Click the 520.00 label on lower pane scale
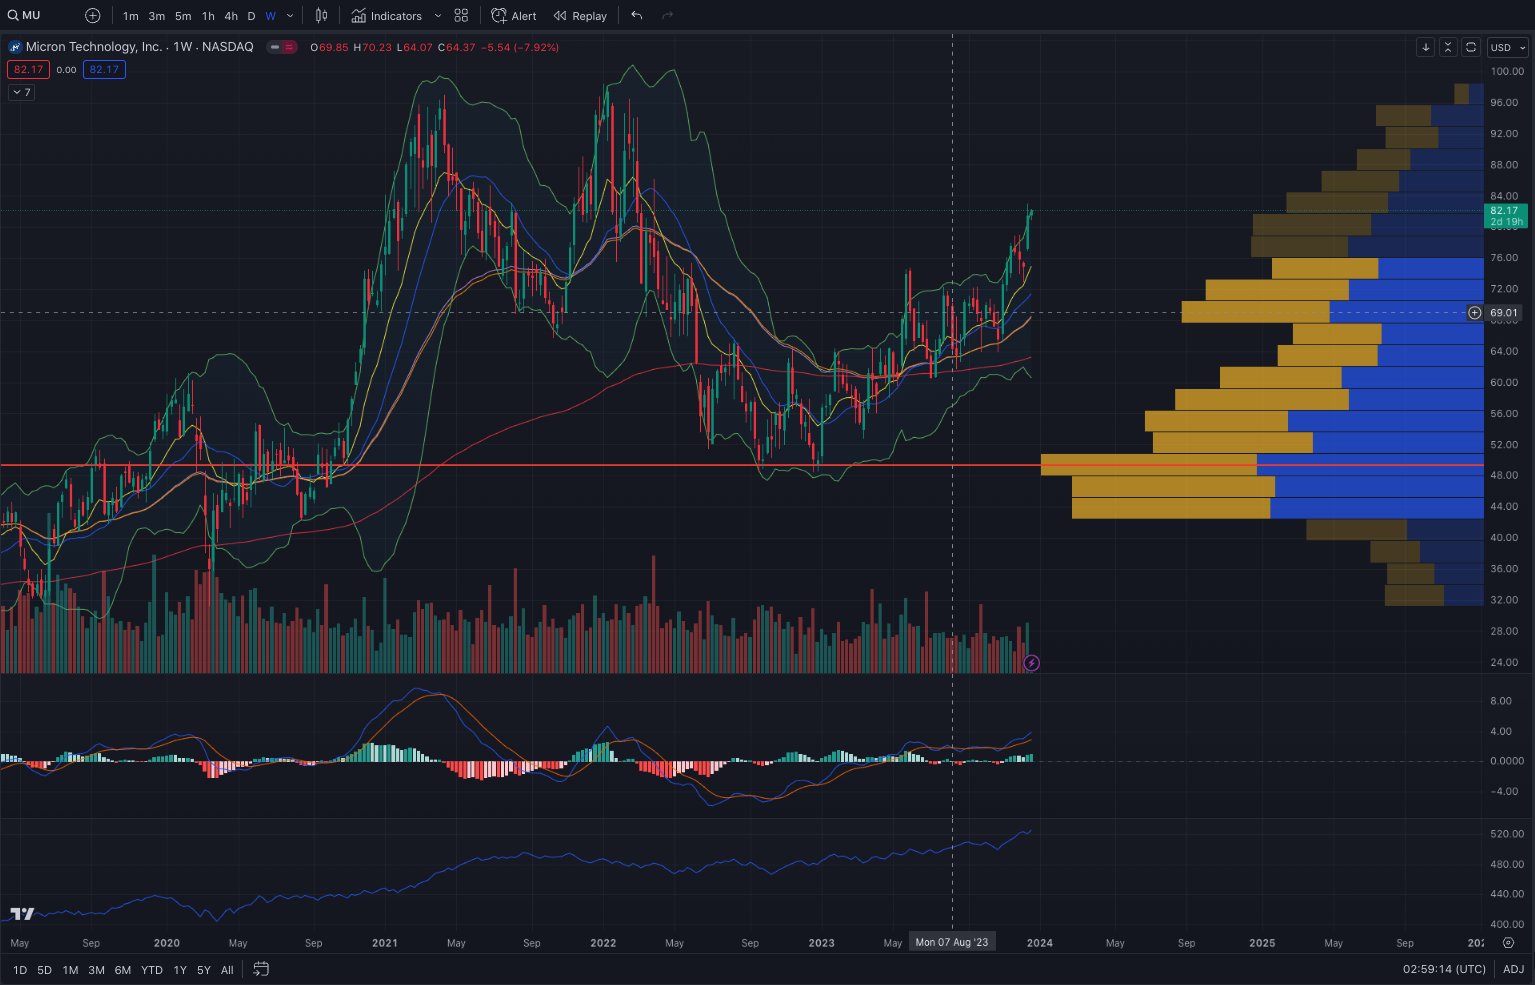This screenshot has width=1535, height=985. (x=1507, y=834)
